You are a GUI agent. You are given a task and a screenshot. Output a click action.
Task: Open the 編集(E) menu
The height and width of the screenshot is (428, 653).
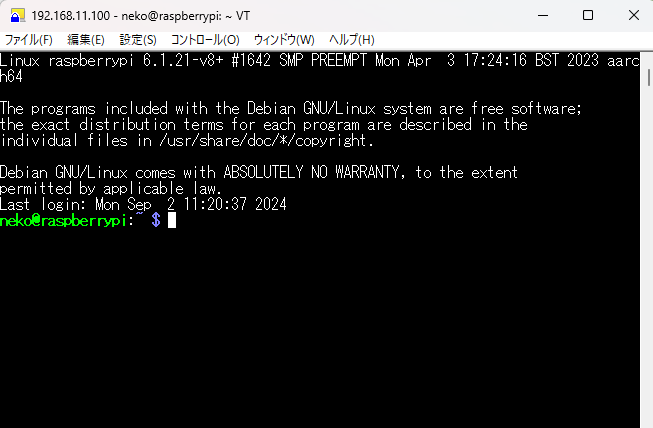(86, 40)
